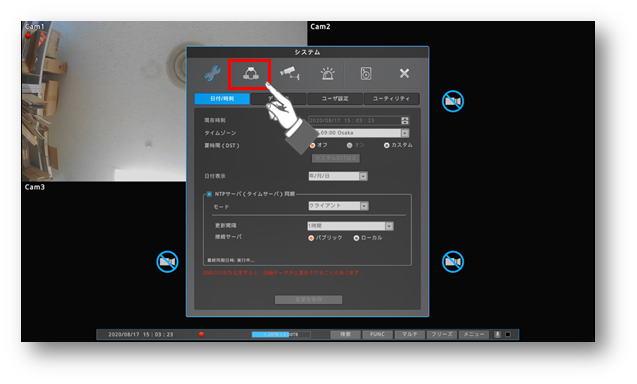Select the DST カスタム radio button

pyautogui.click(x=386, y=145)
